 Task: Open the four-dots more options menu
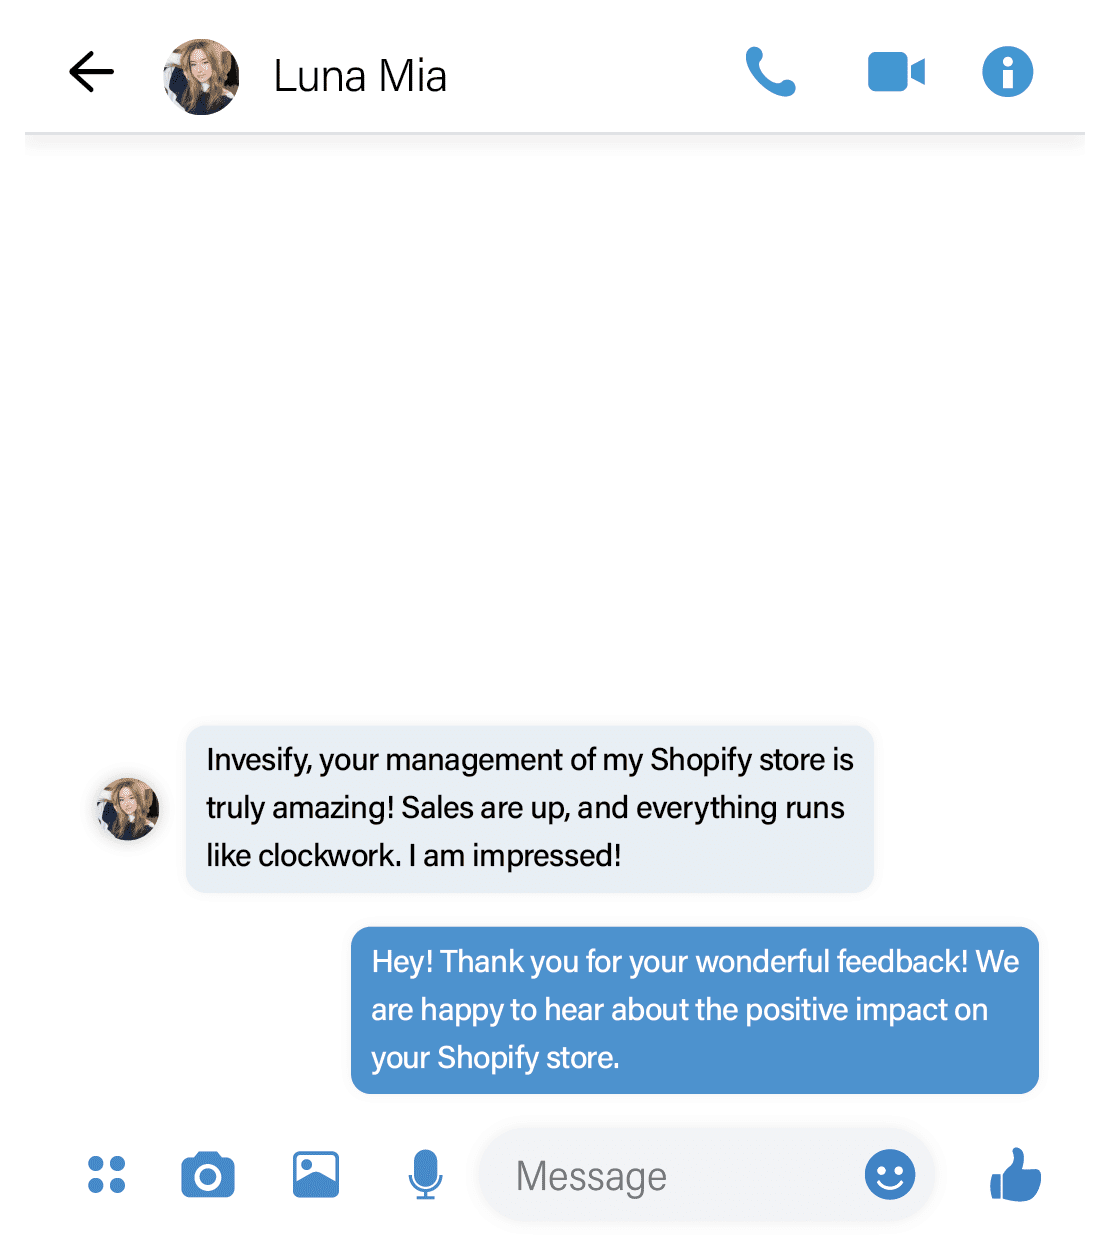(x=106, y=1175)
